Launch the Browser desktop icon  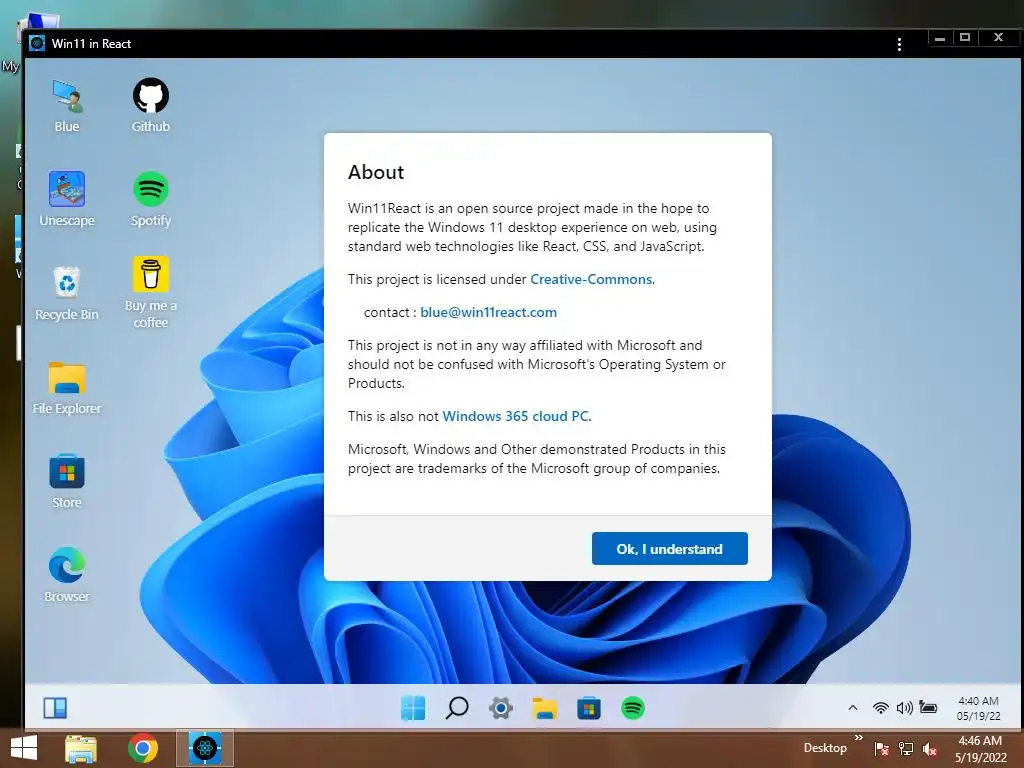point(67,575)
